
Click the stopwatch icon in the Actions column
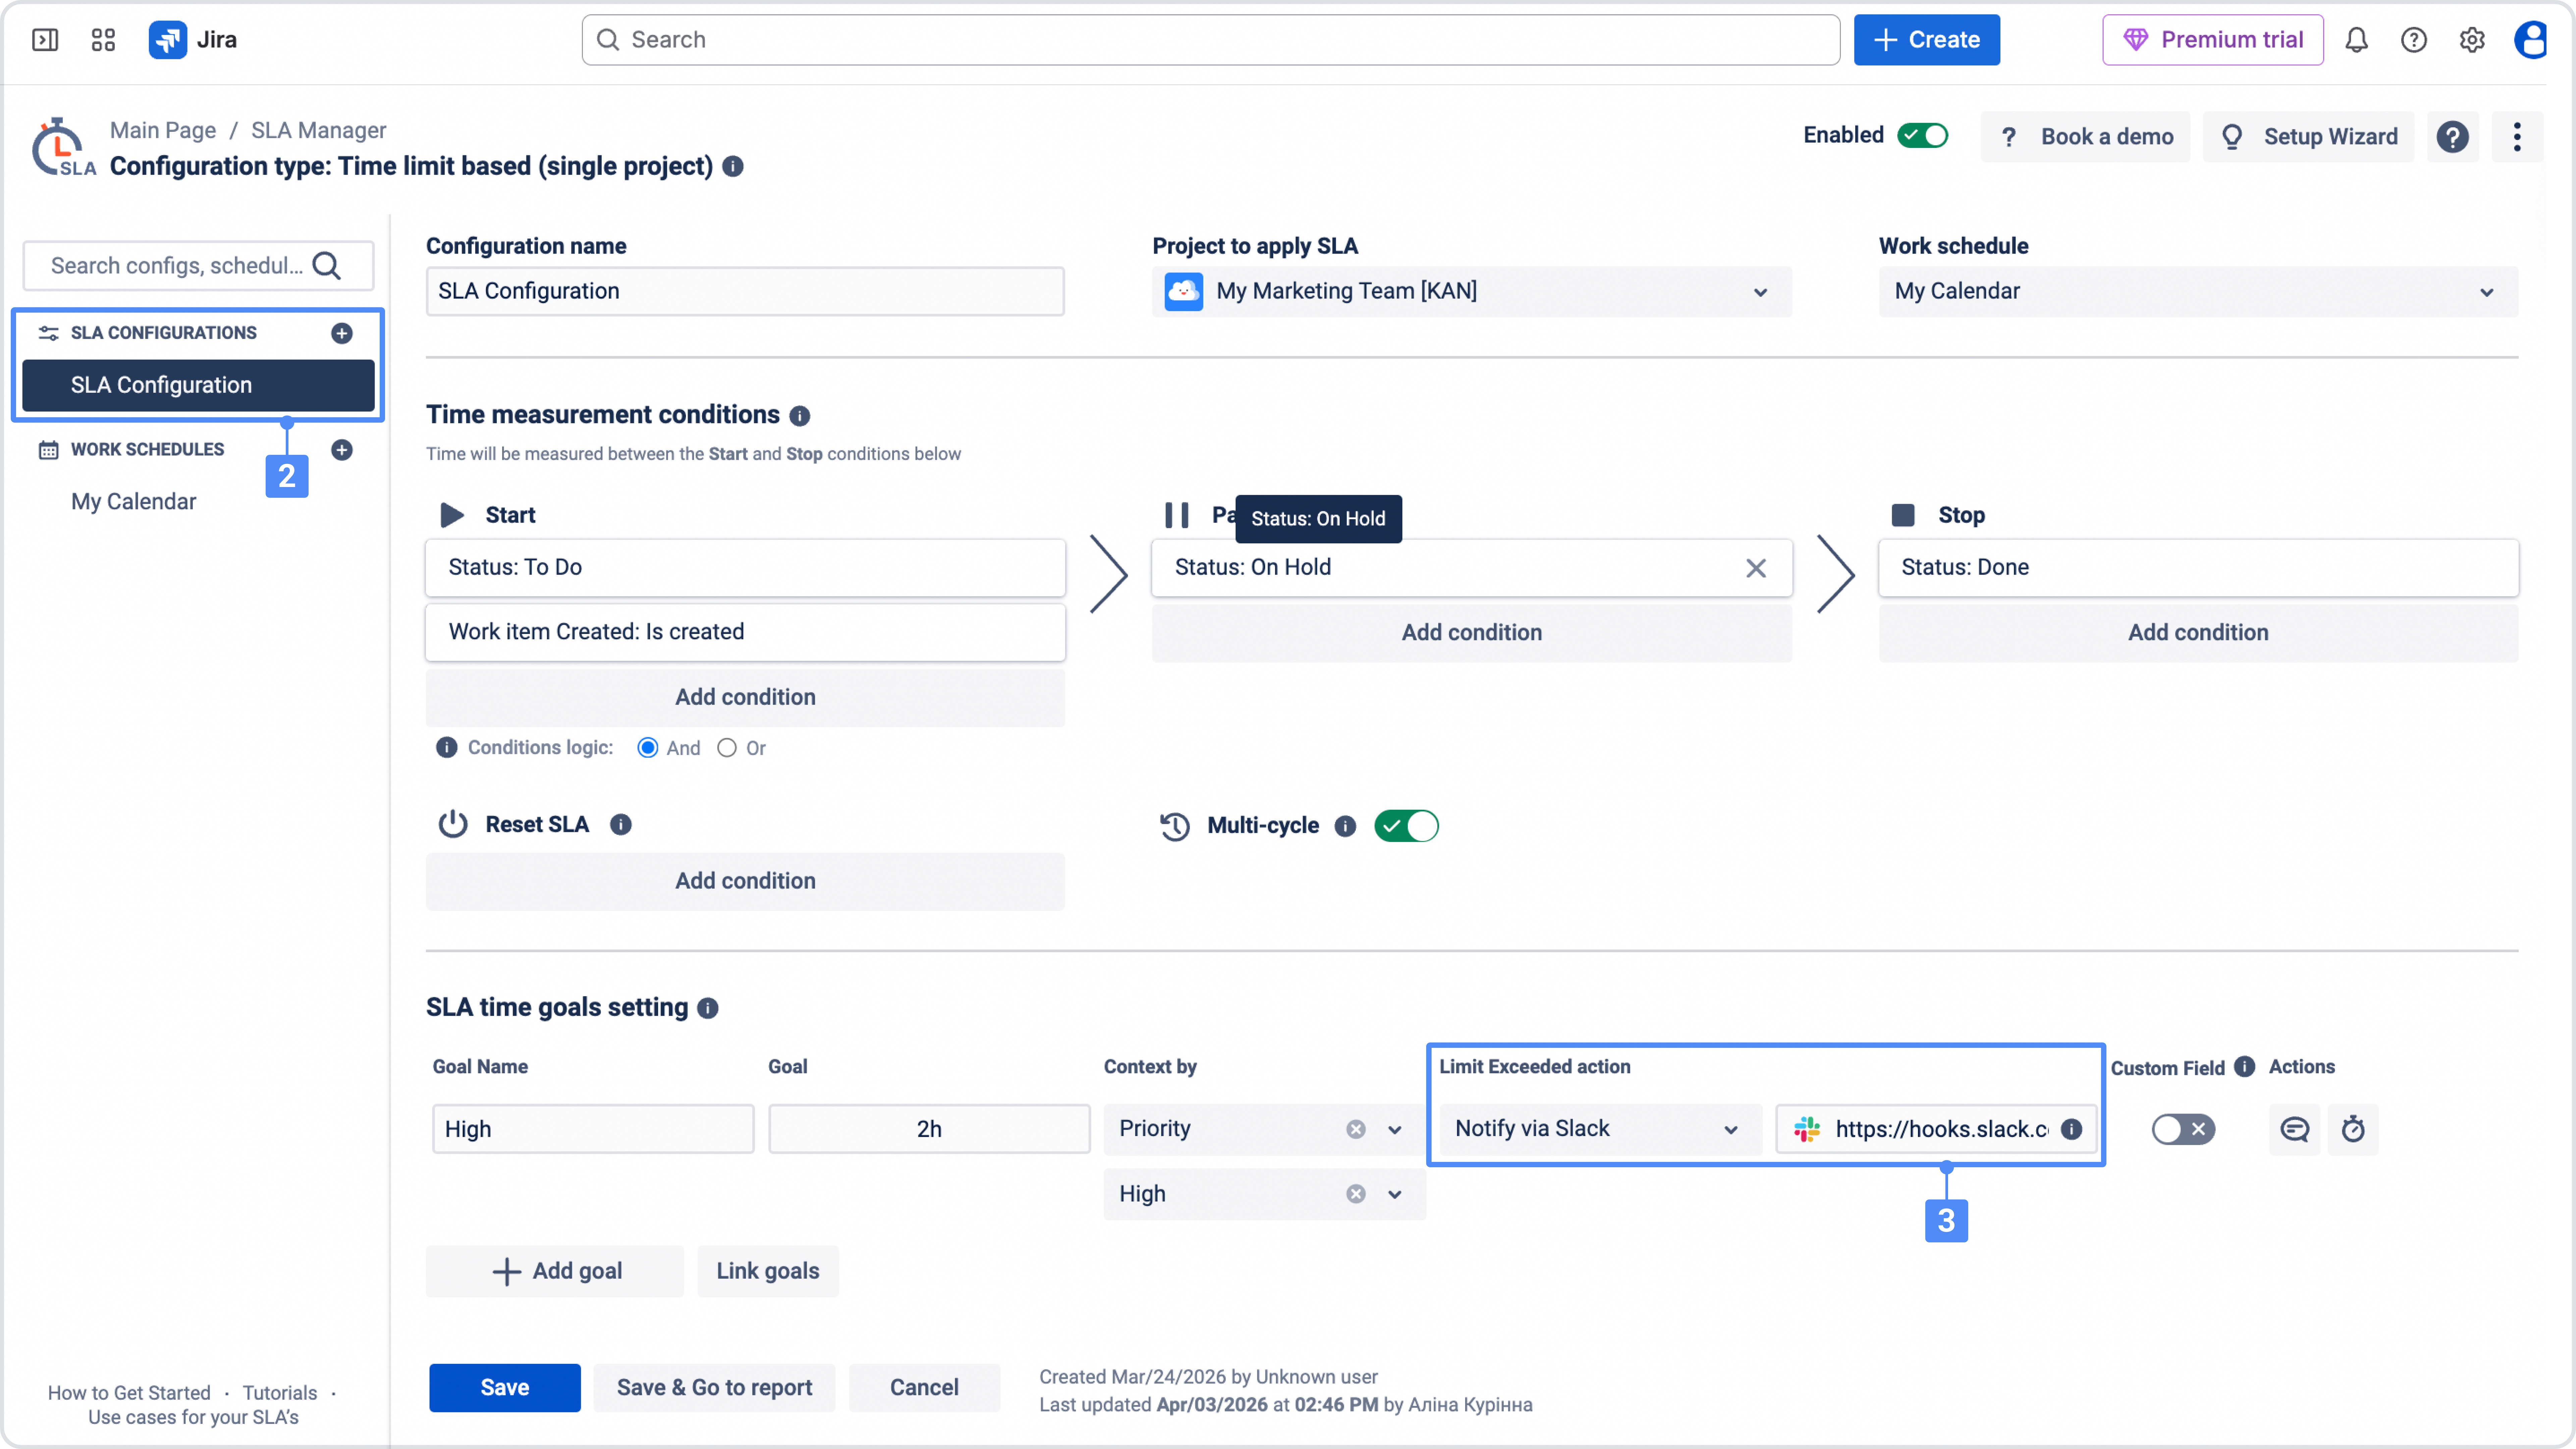(2352, 1129)
